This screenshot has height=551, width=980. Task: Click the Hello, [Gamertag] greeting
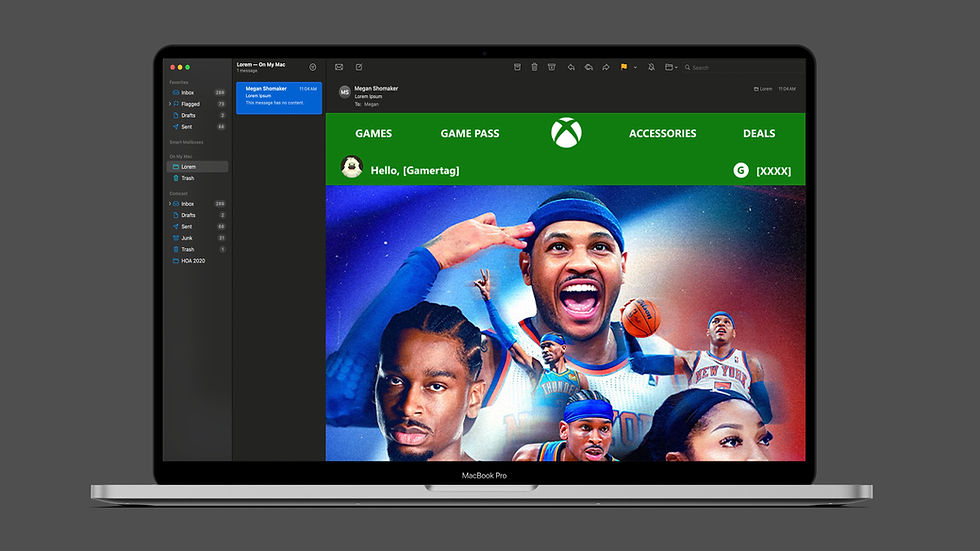pos(415,171)
